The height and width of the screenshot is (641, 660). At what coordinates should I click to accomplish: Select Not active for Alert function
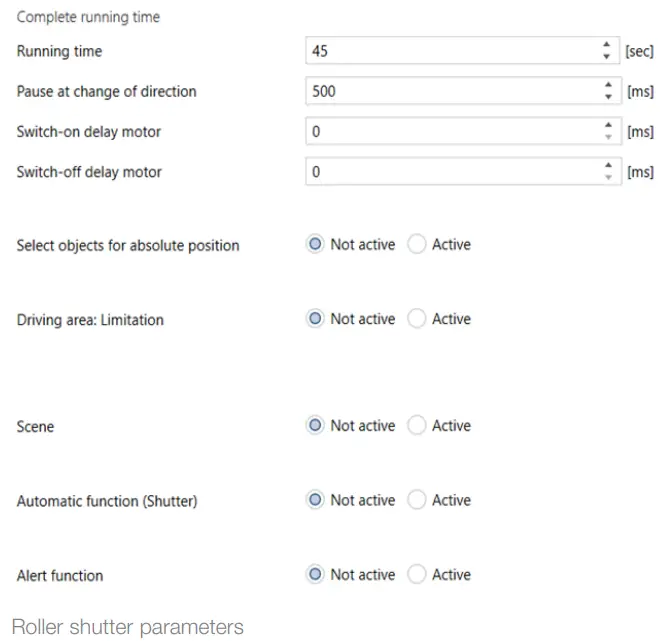point(316,575)
